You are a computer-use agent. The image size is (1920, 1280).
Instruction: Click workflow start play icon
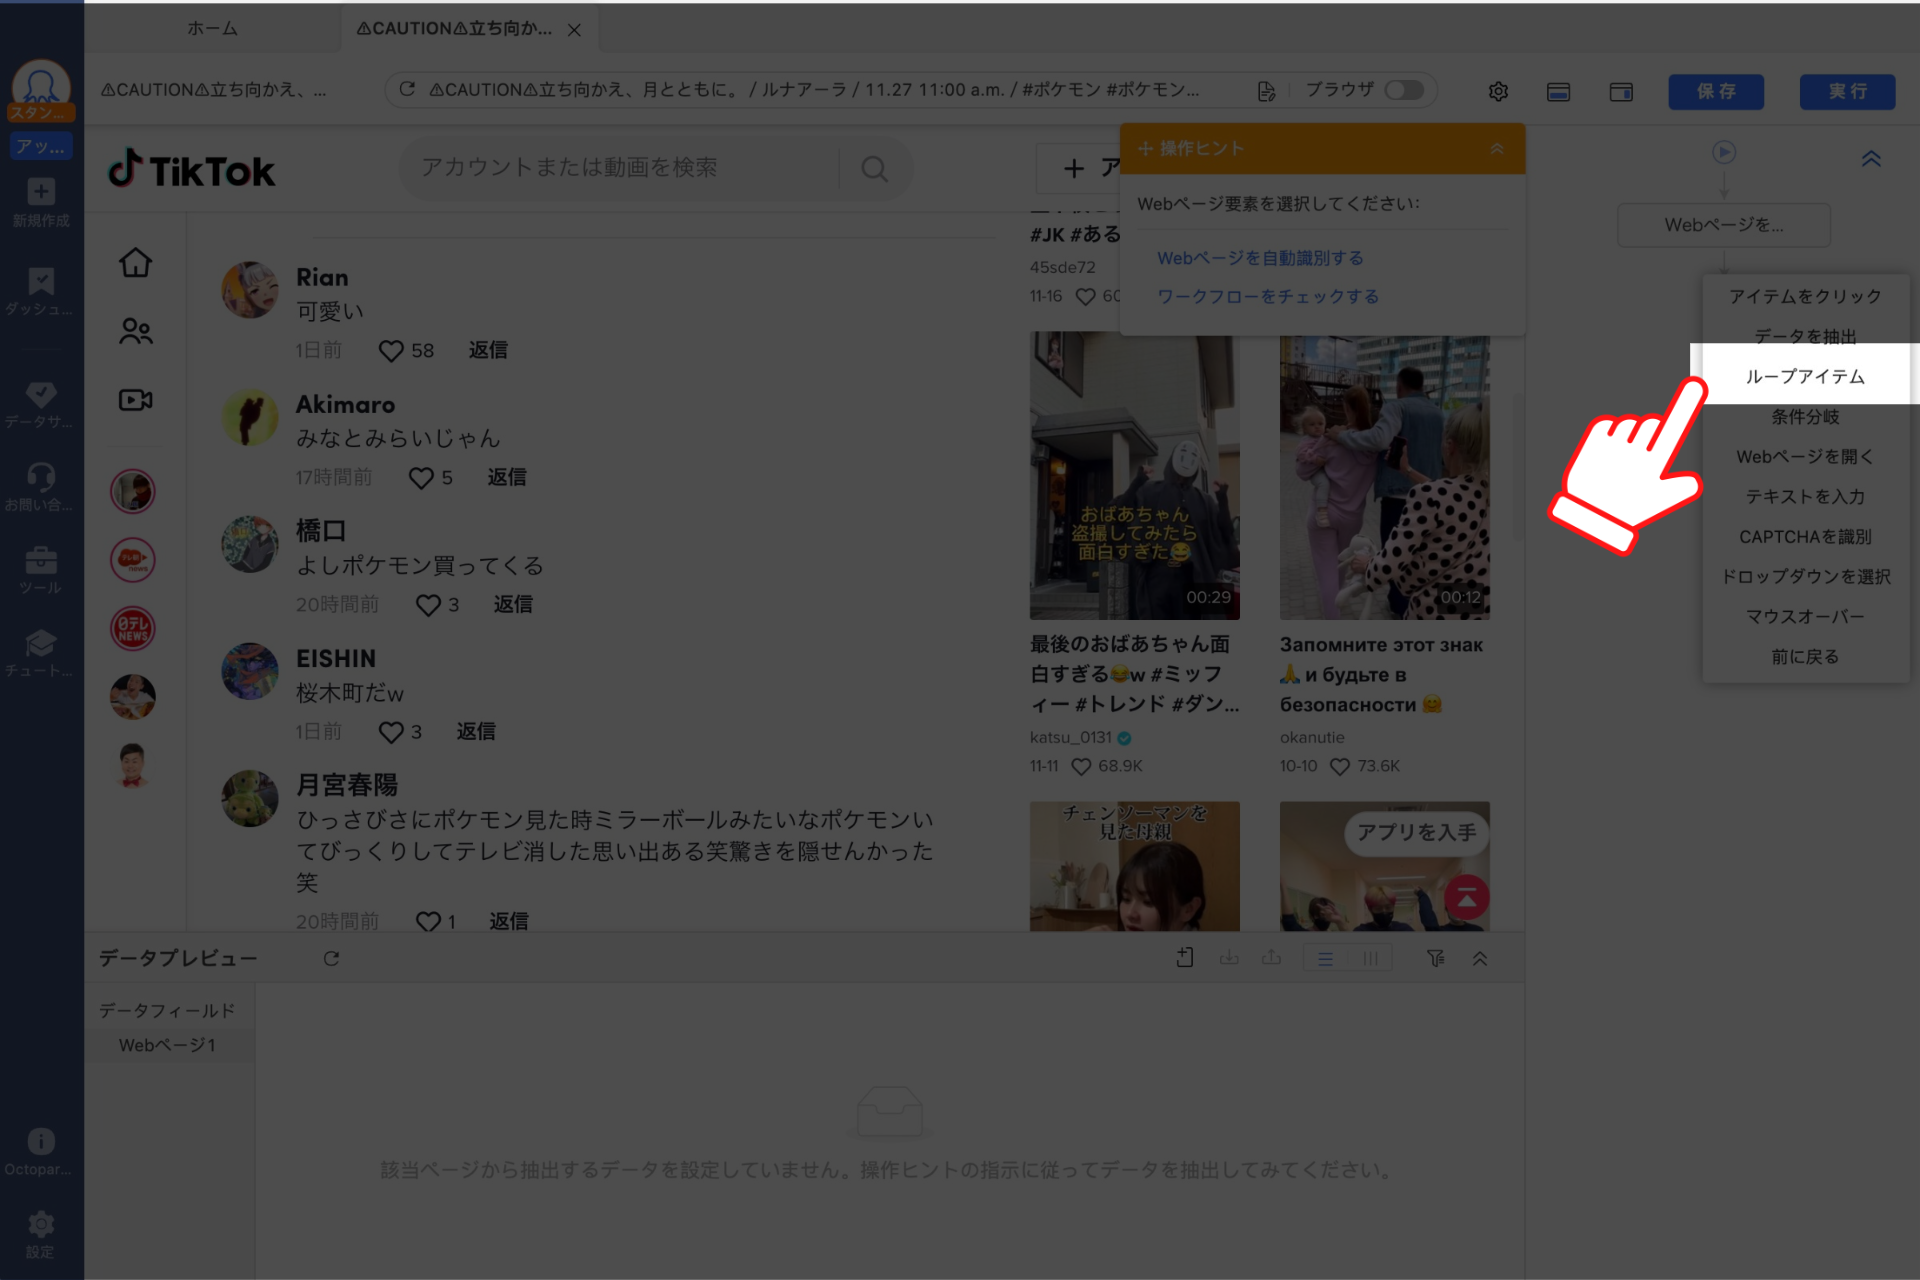tap(1723, 152)
